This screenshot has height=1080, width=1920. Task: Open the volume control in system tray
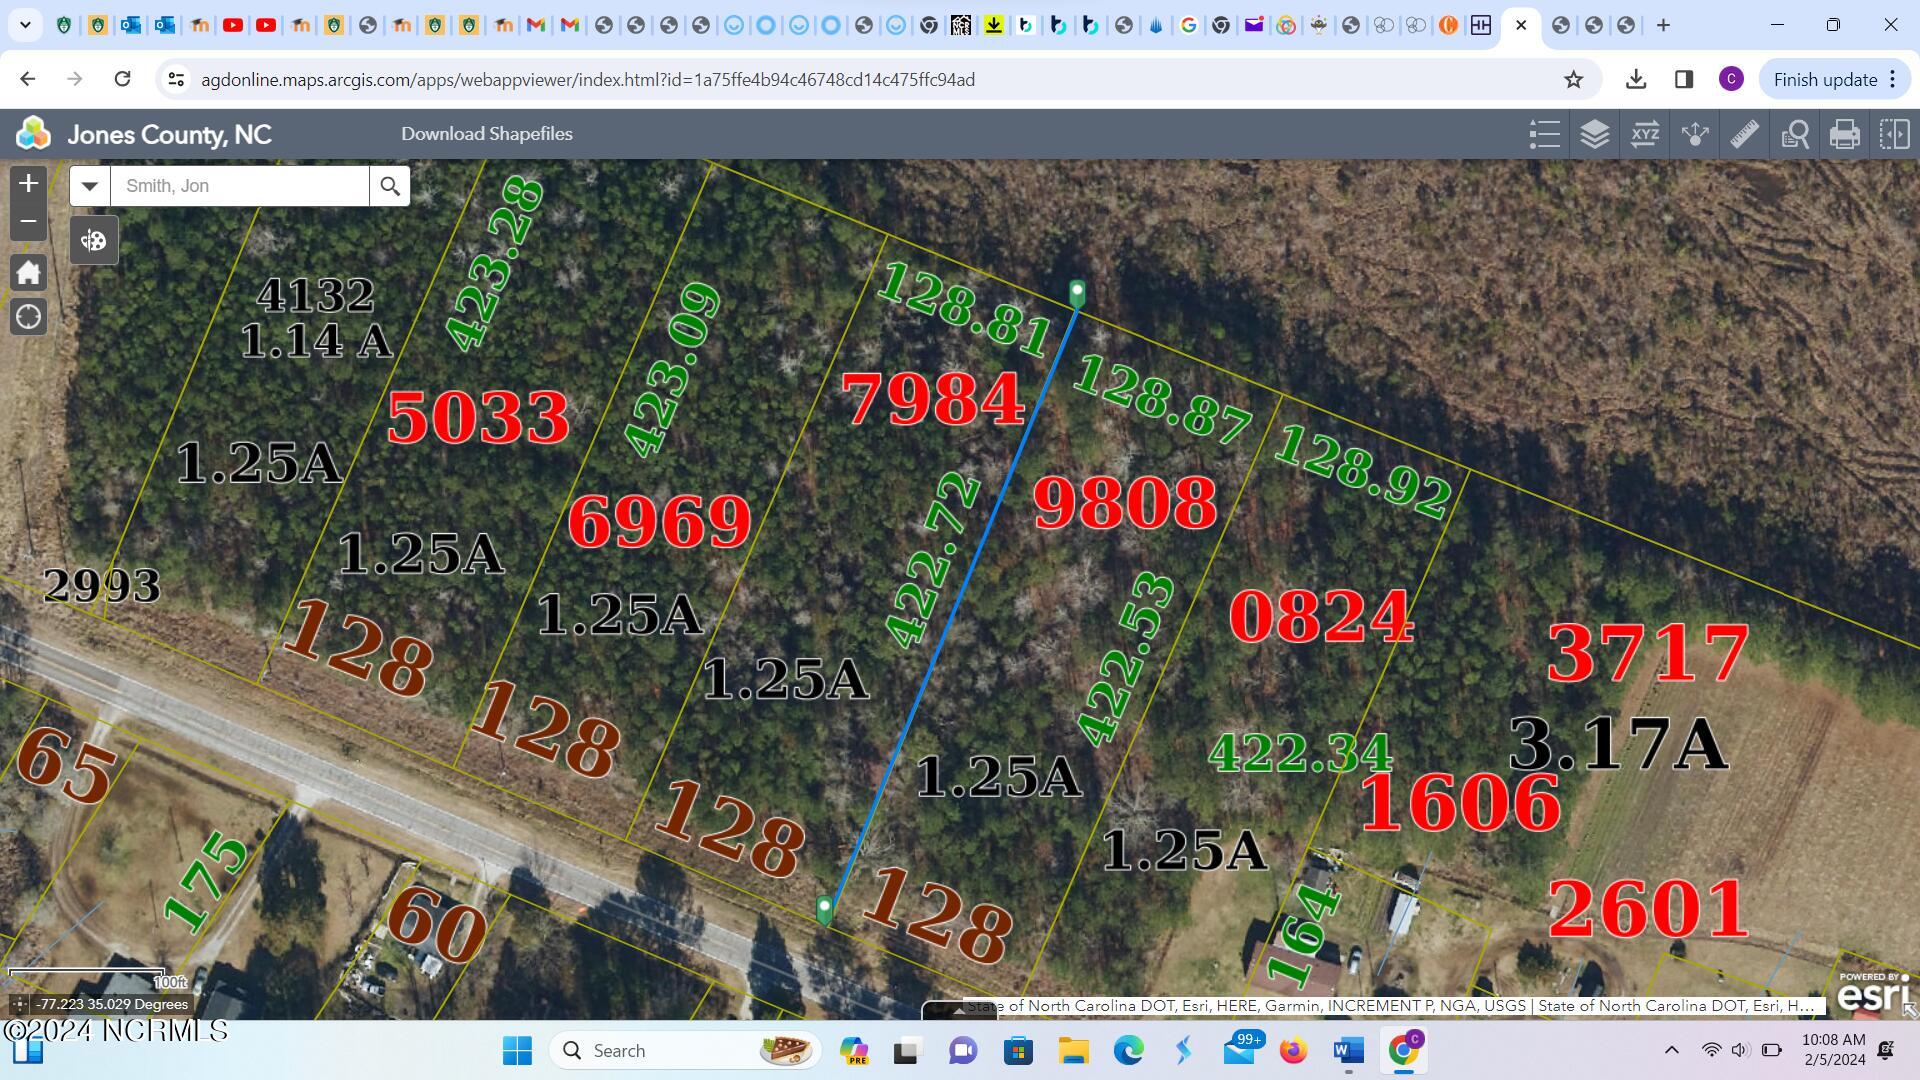point(1740,1050)
